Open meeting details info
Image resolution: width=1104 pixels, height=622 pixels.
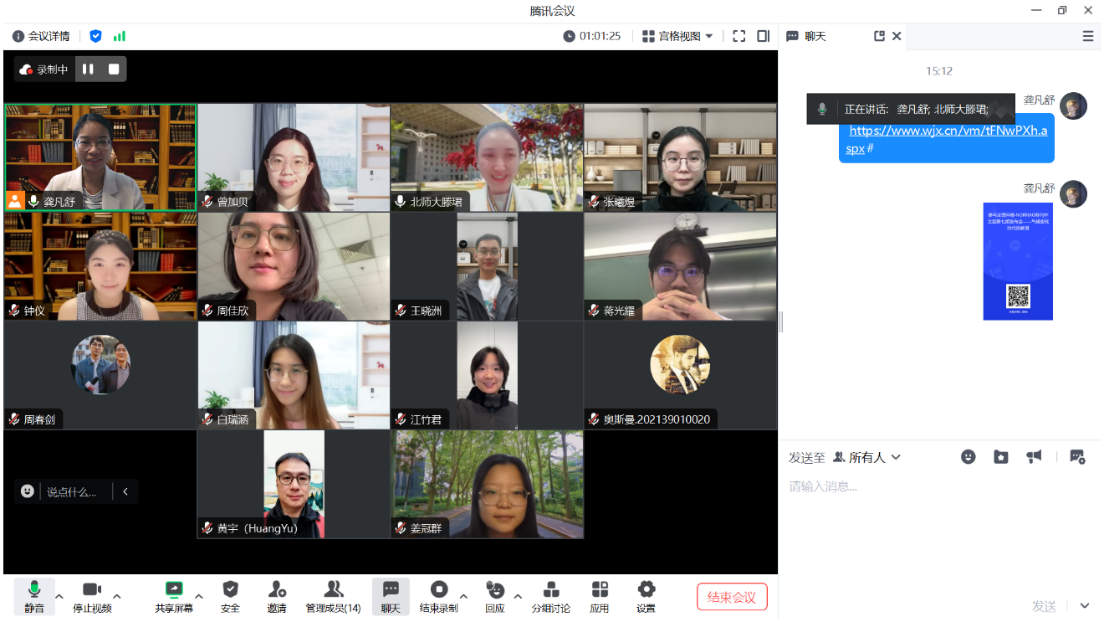point(41,36)
